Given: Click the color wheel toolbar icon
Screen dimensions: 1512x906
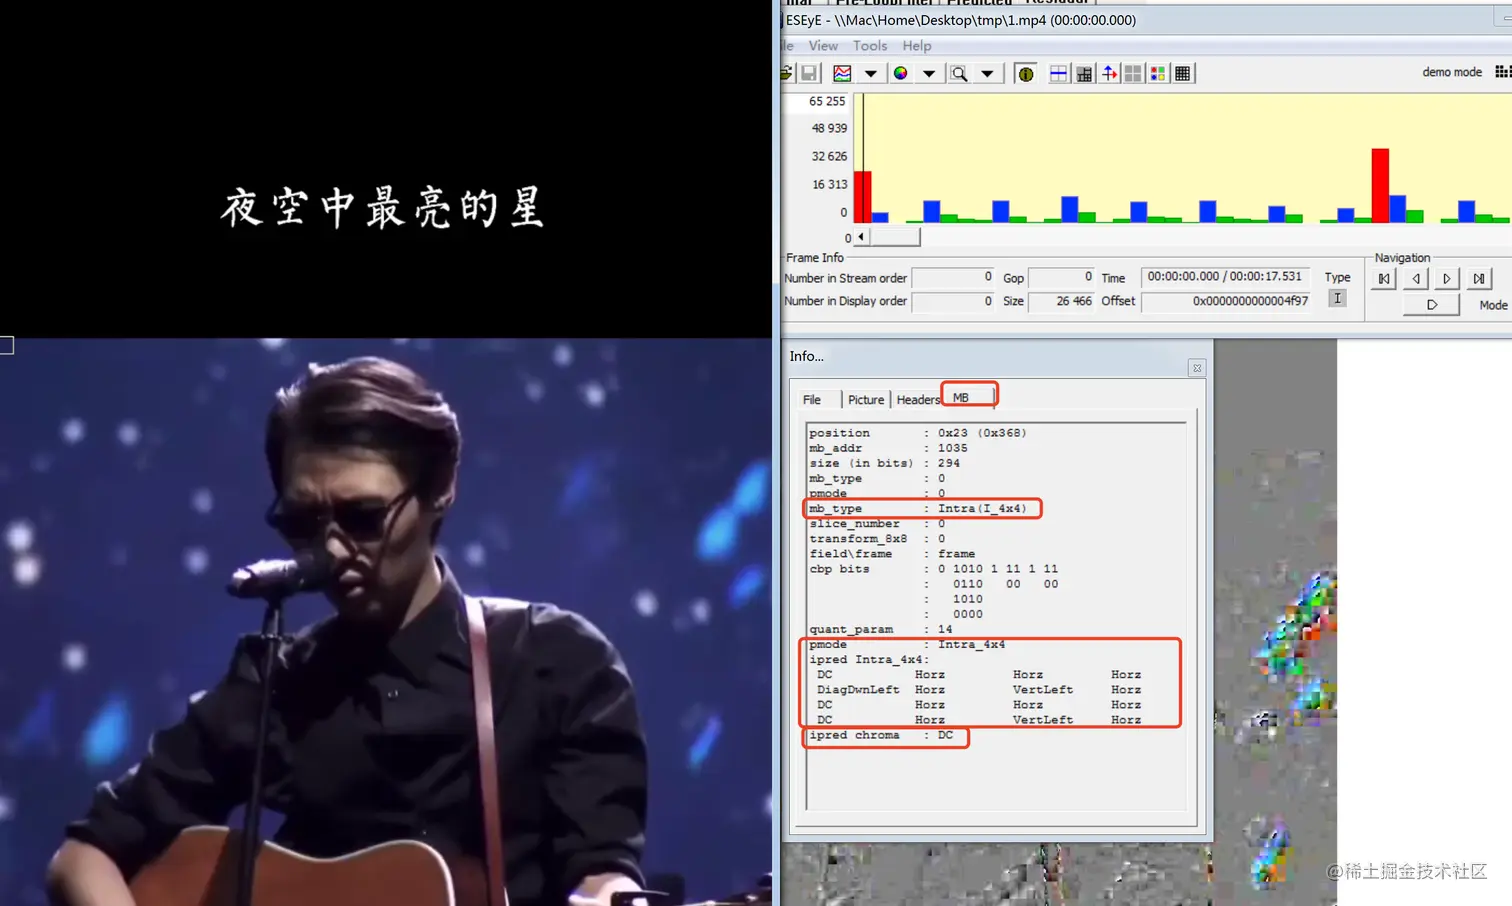Looking at the screenshot, I should click(x=901, y=73).
